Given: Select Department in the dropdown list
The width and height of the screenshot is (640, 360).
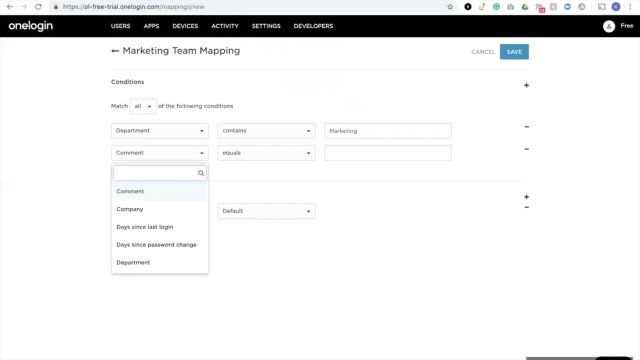Looking at the screenshot, I should pyautogui.click(x=160, y=262).
